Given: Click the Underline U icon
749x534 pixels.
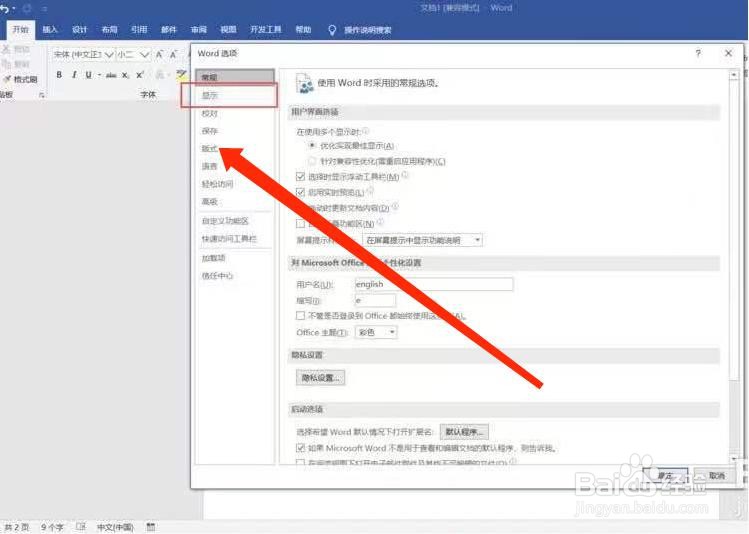Looking at the screenshot, I should pos(88,75).
